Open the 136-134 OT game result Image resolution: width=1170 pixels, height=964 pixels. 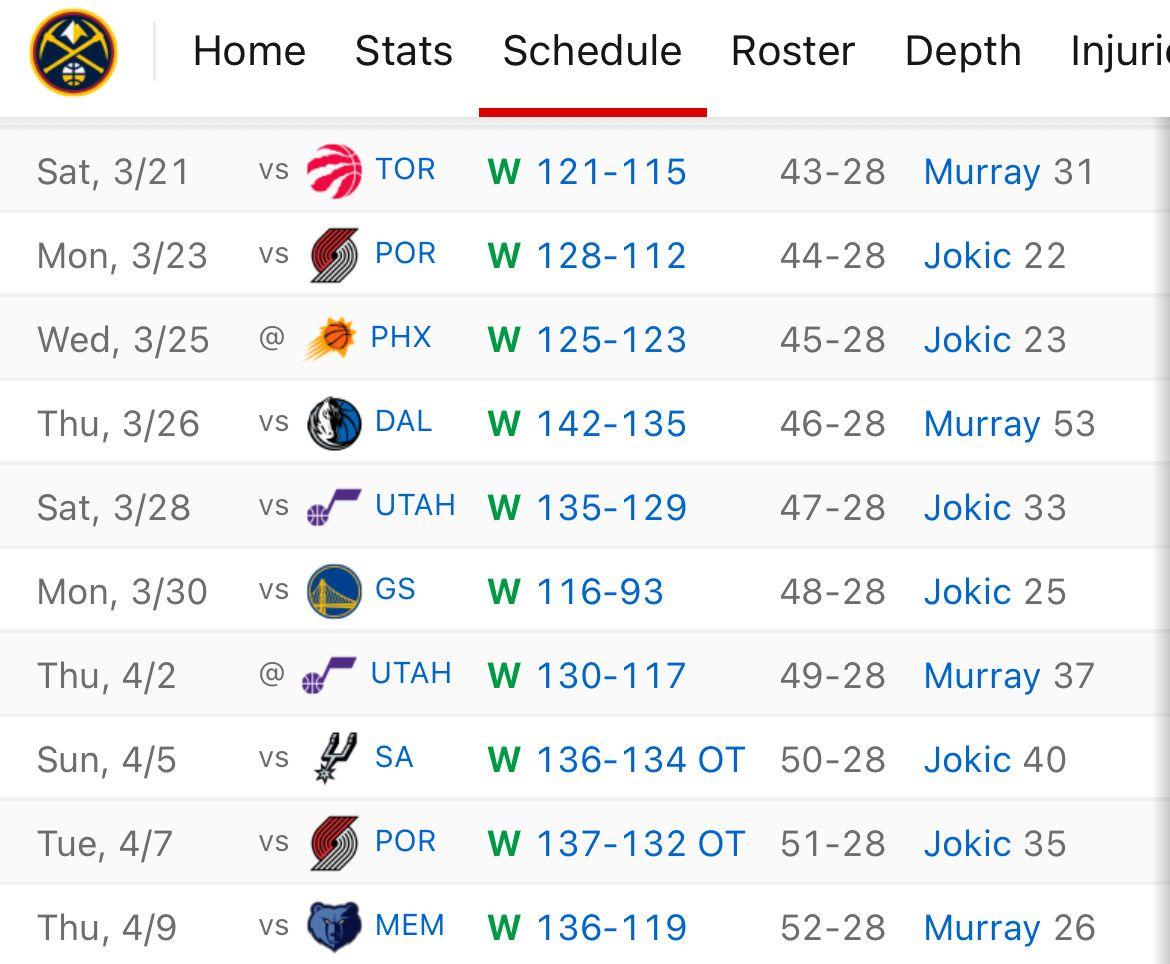640,760
